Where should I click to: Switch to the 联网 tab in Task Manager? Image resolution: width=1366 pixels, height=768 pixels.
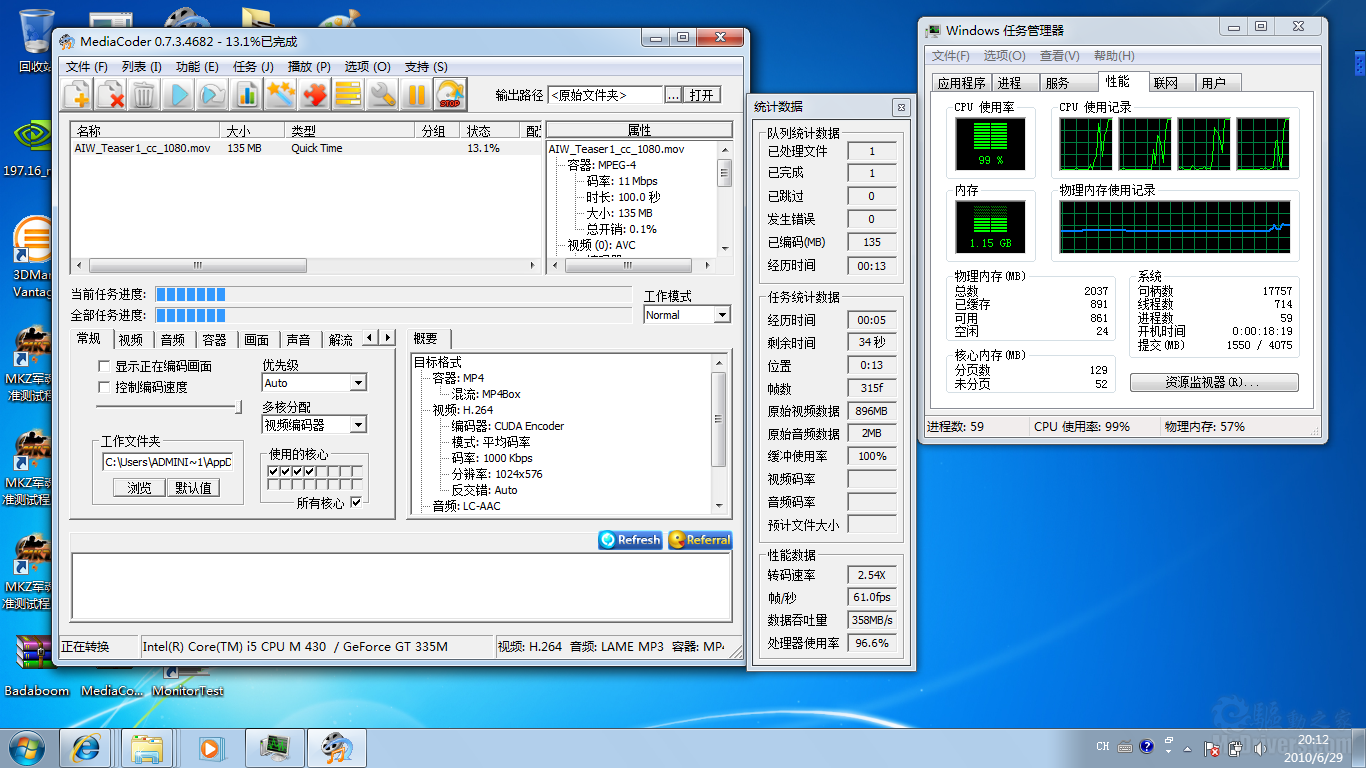(1165, 83)
